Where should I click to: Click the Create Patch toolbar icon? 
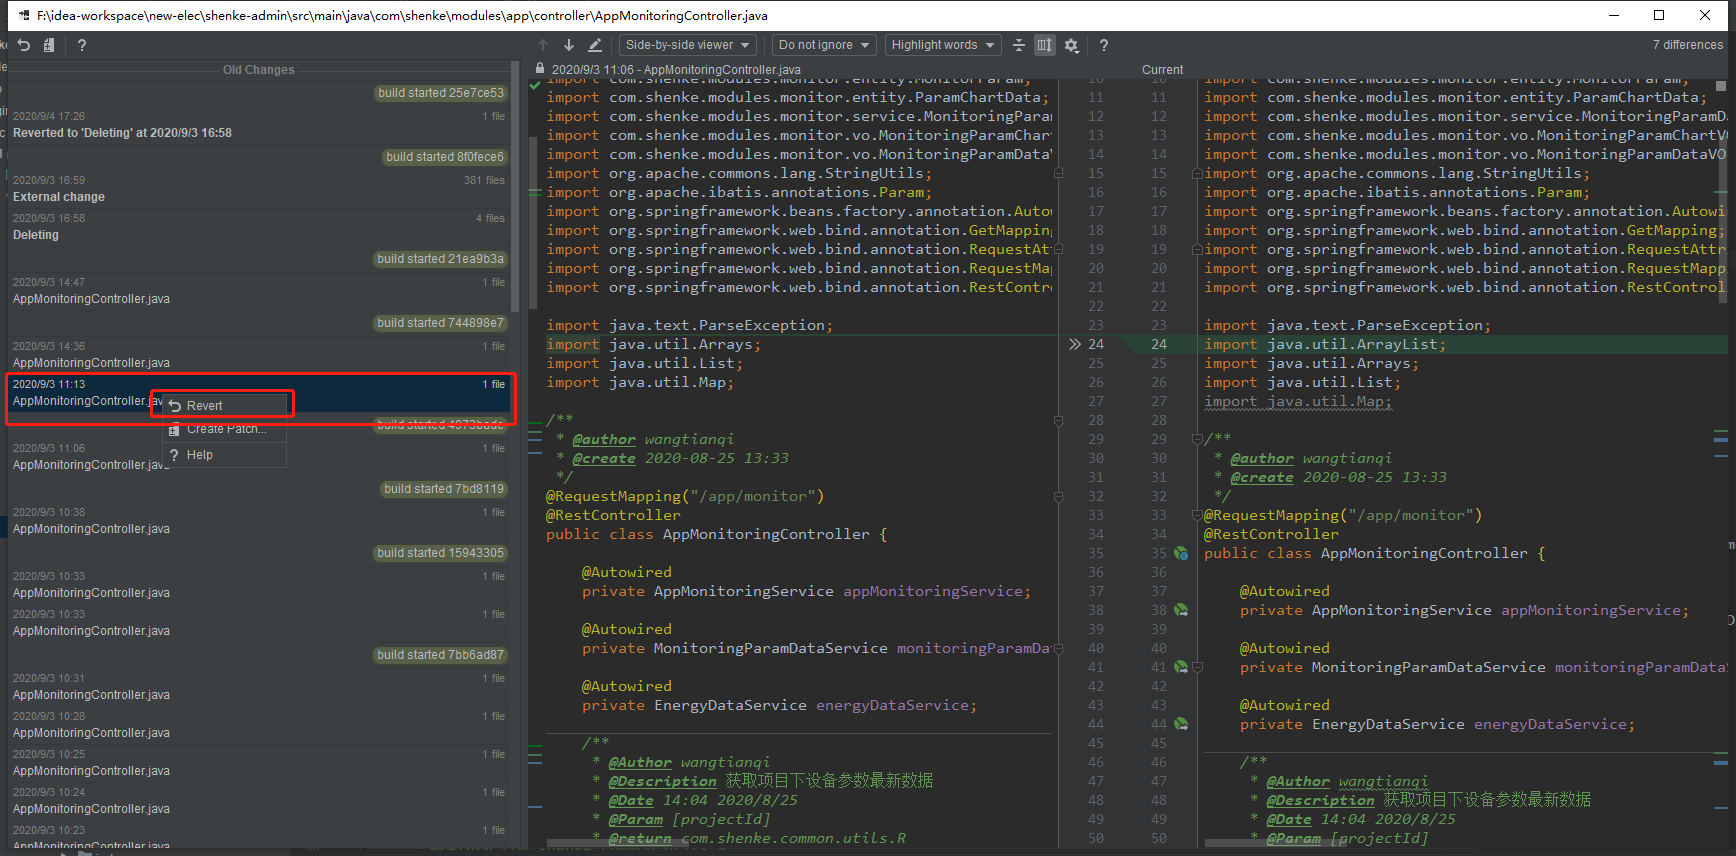49,45
